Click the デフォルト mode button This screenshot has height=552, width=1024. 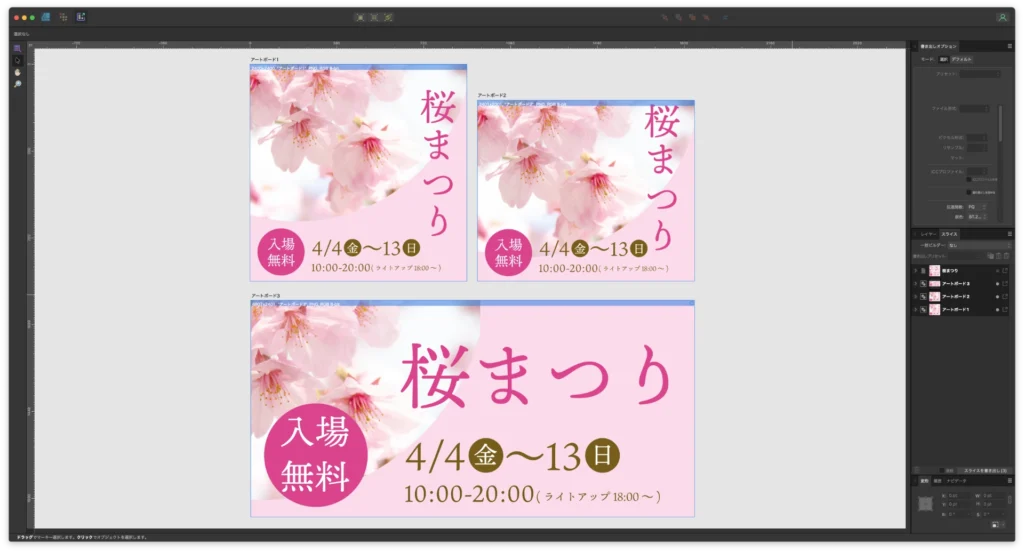961,60
